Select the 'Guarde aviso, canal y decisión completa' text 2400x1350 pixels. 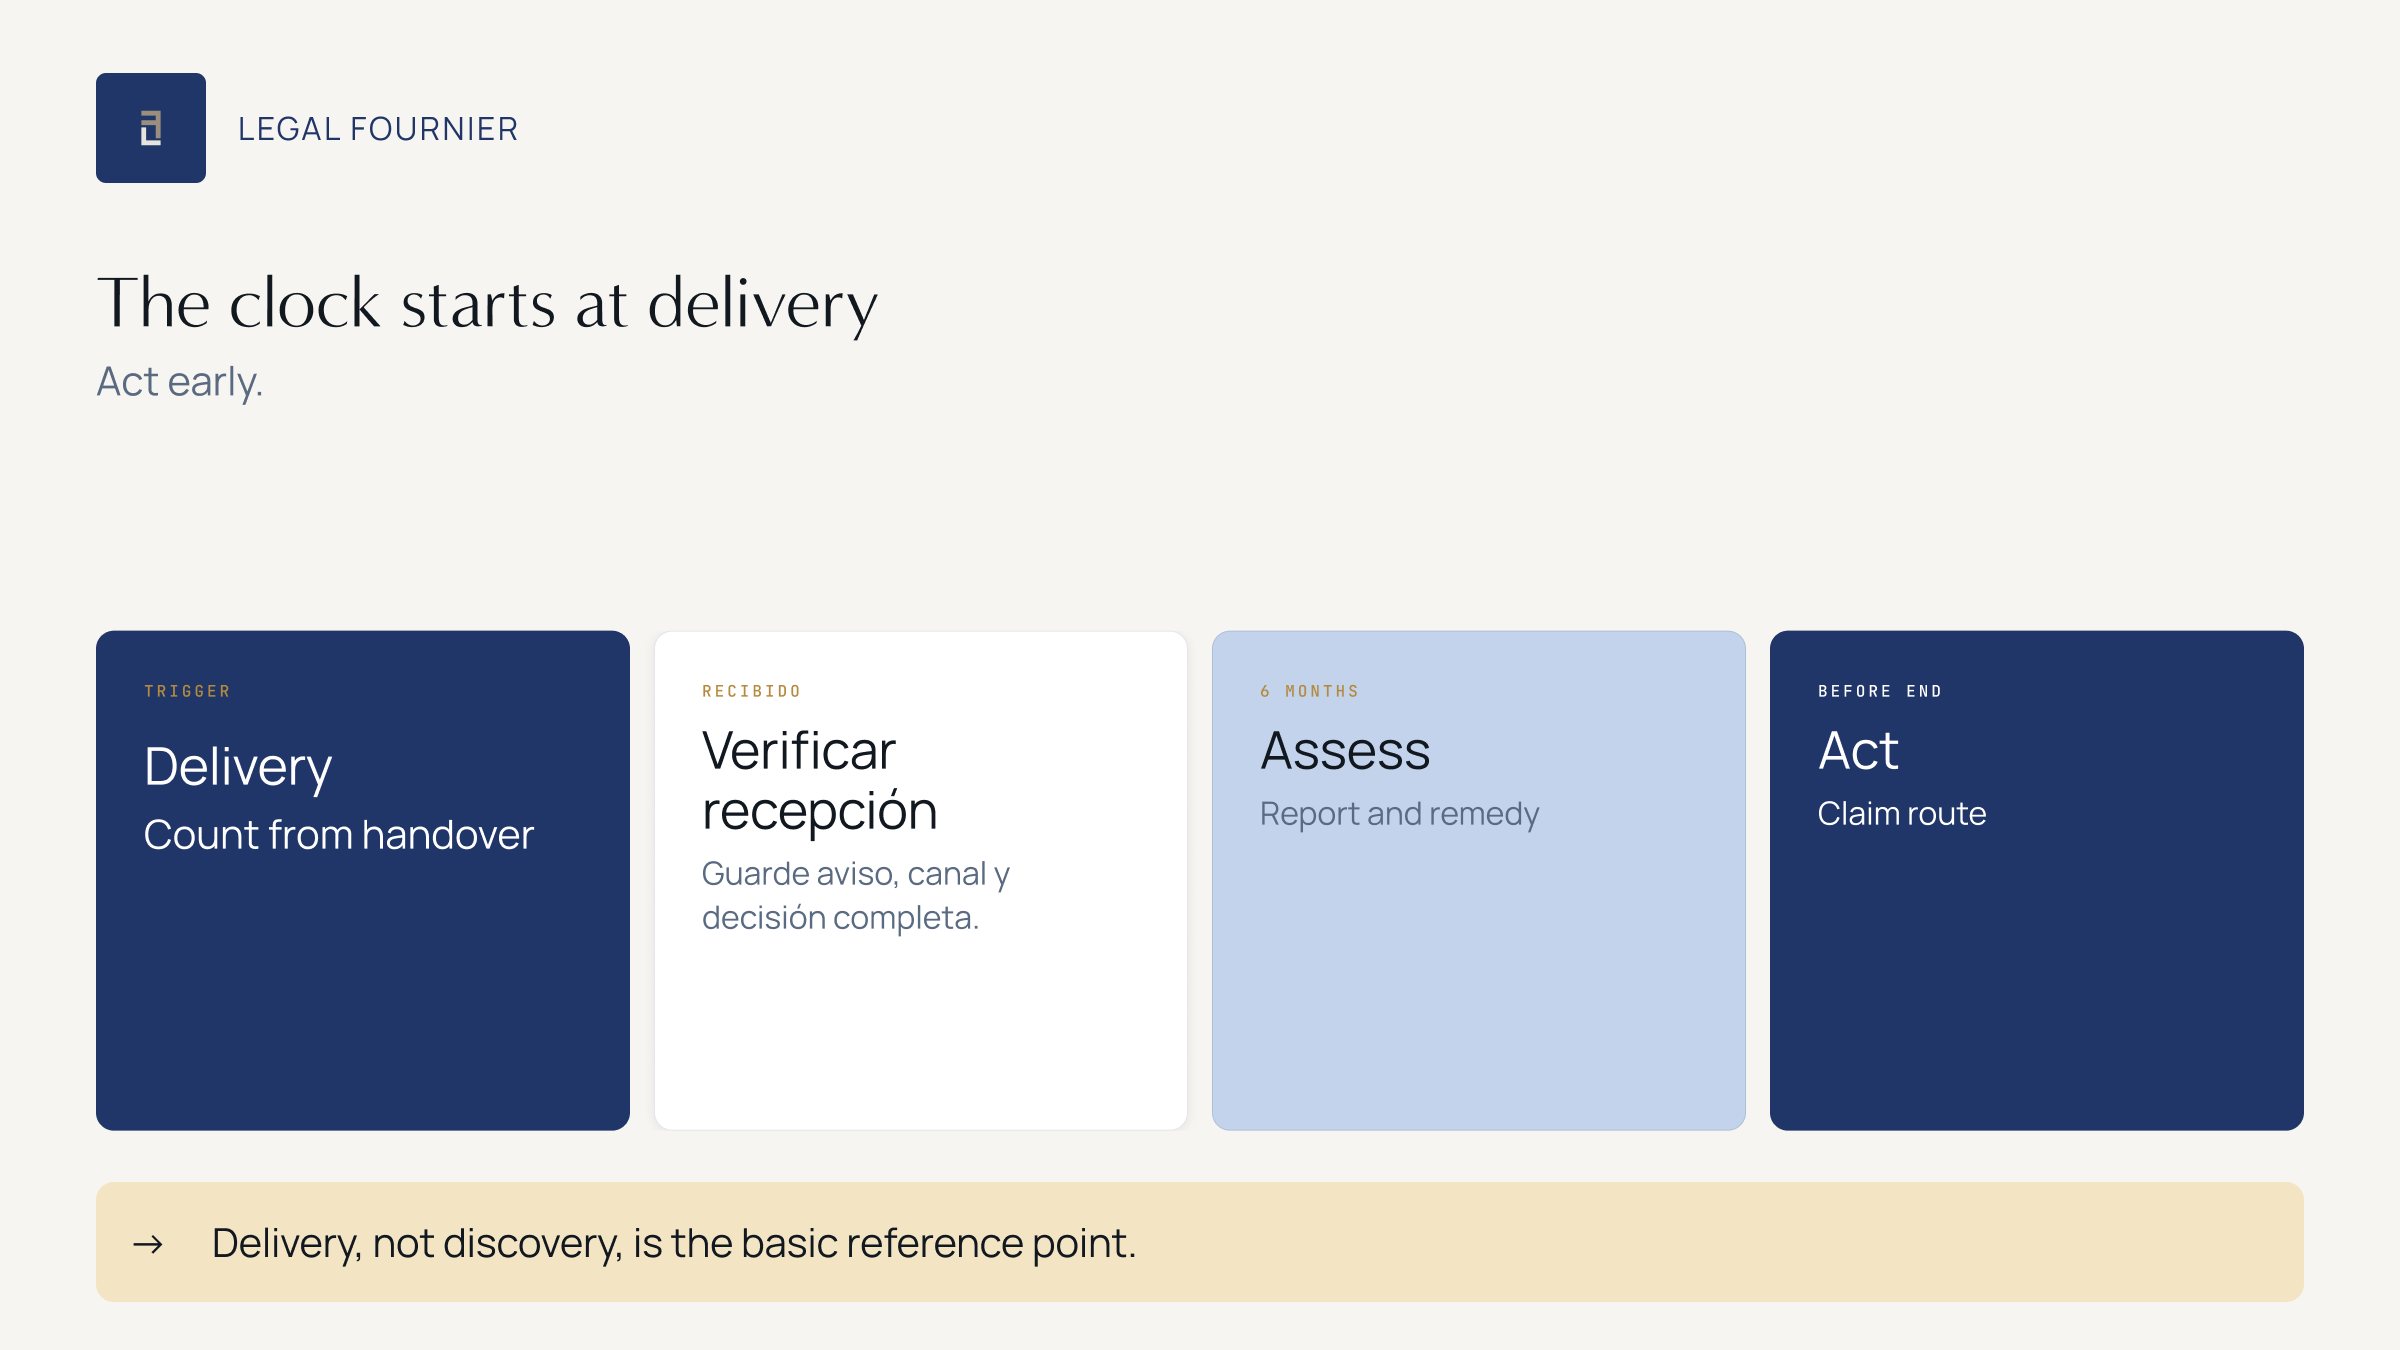pyautogui.click(x=856, y=895)
